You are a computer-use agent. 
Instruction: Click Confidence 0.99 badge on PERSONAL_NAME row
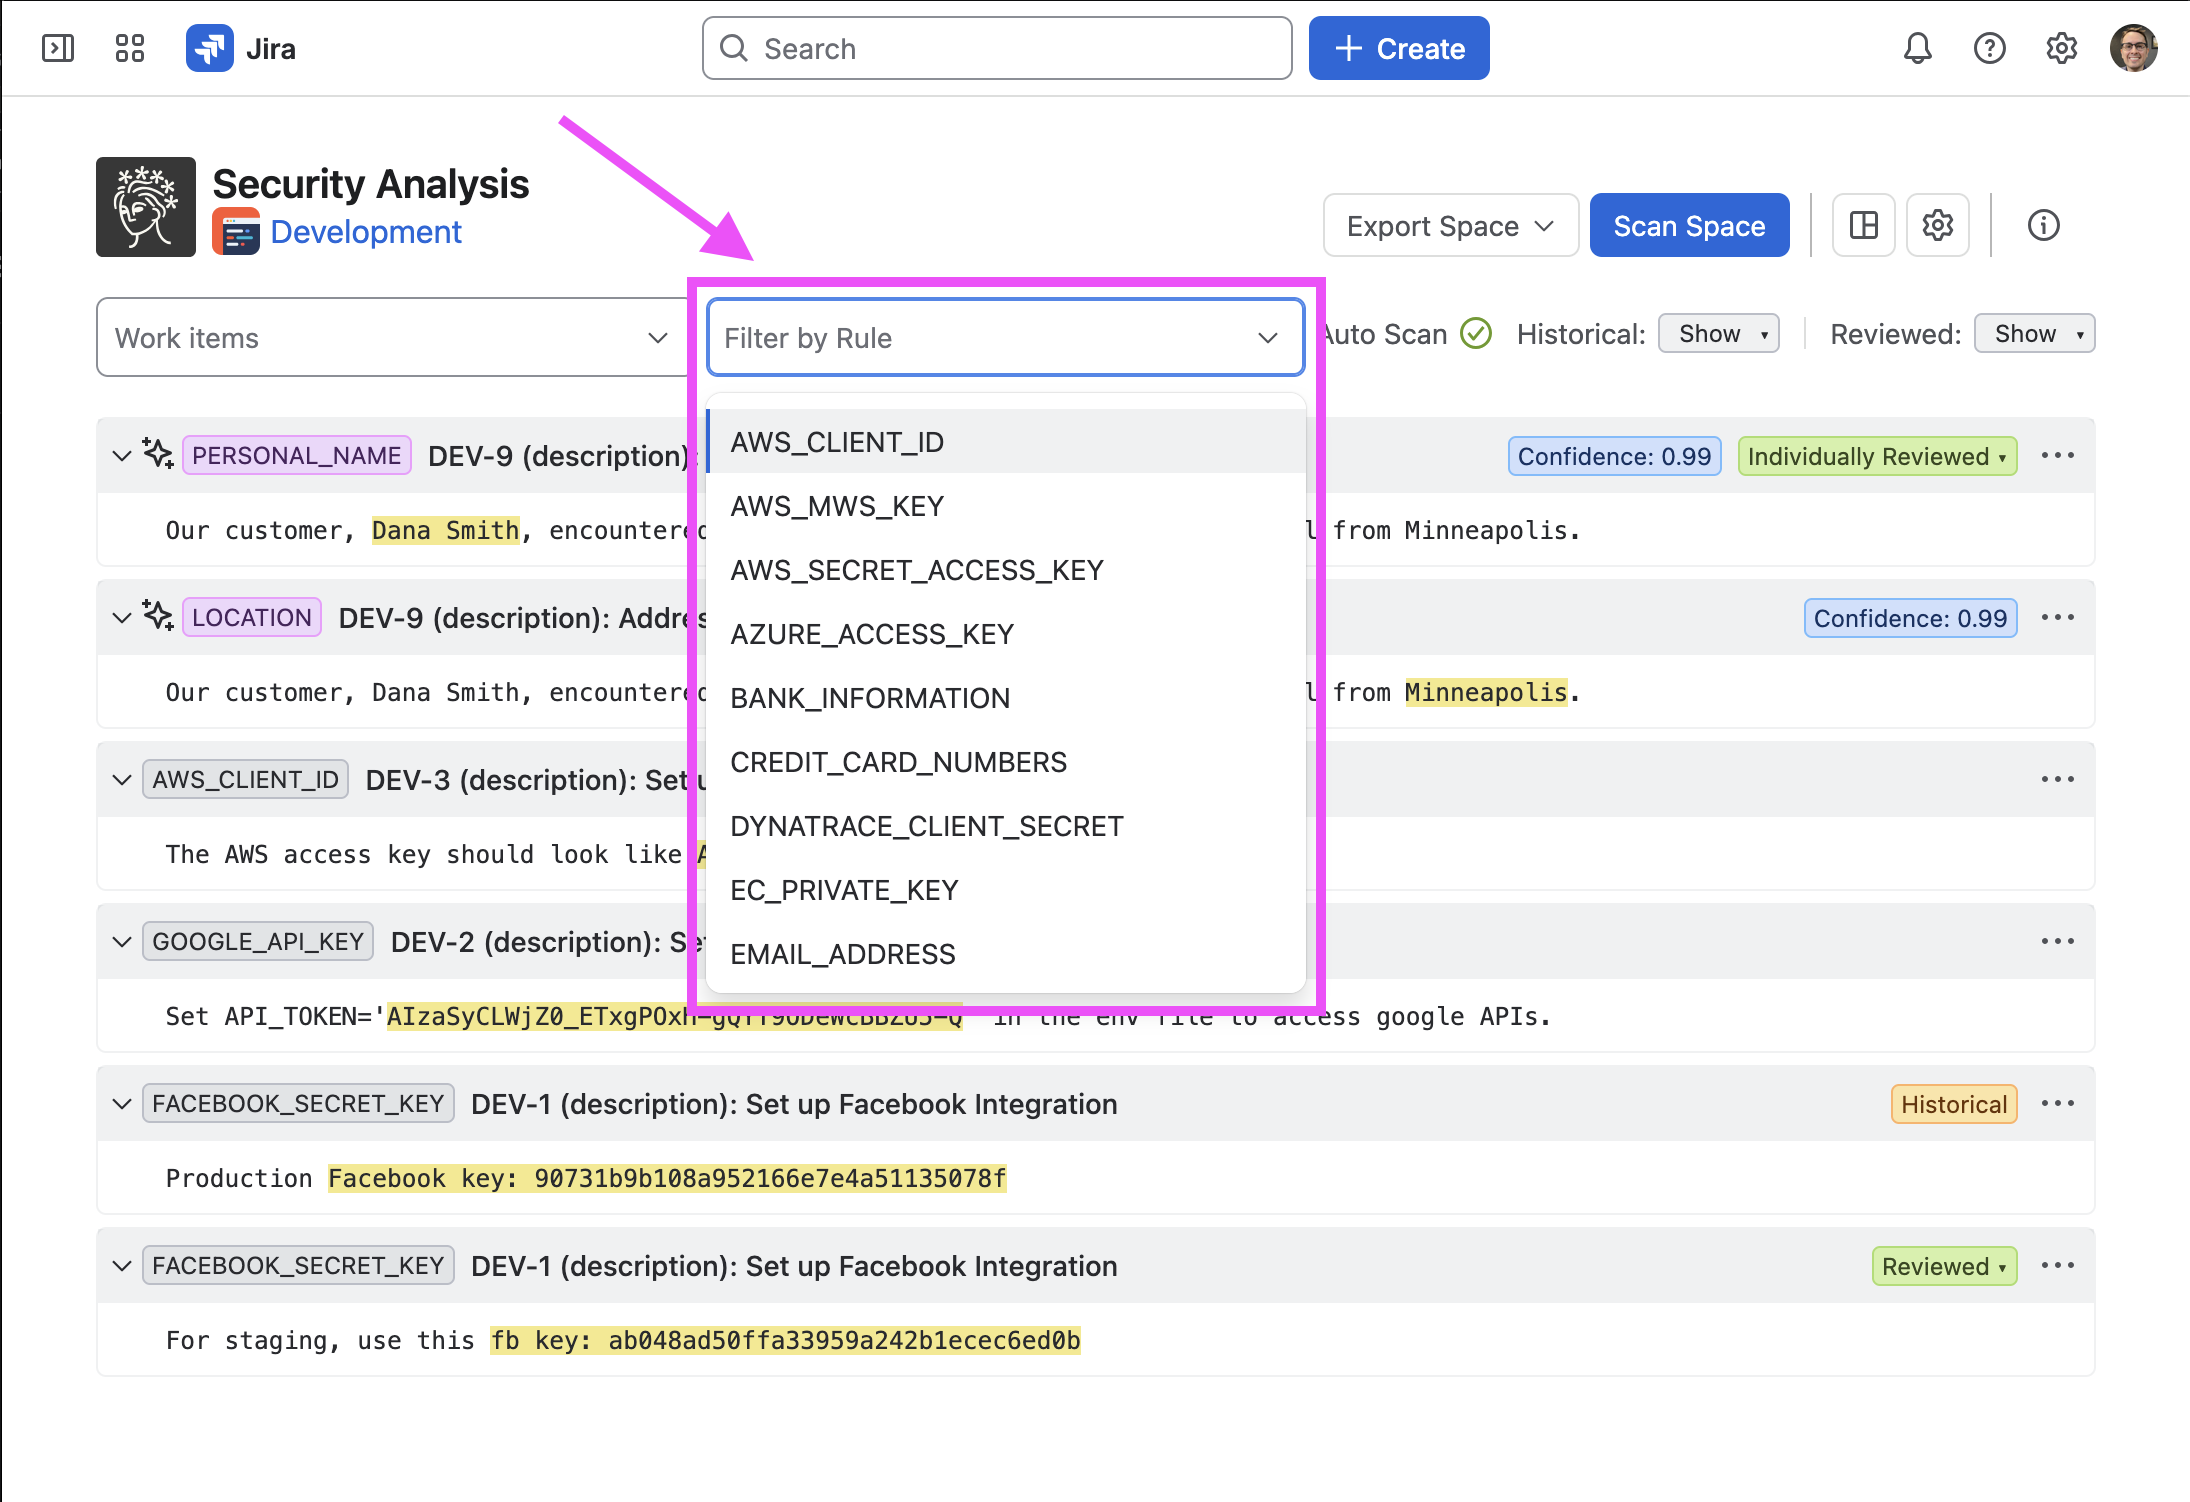click(1614, 456)
